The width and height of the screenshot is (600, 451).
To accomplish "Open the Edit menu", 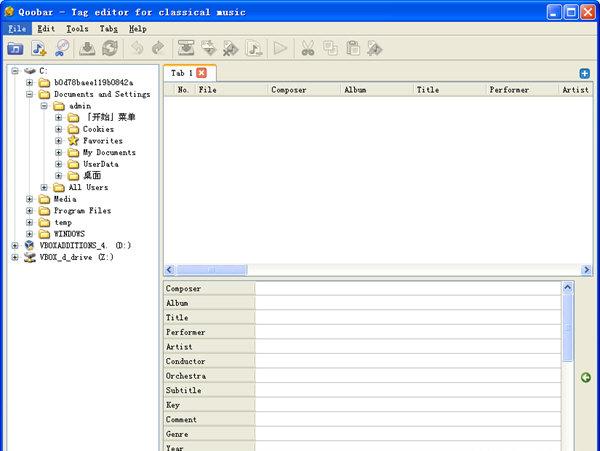I will pos(46,29).
